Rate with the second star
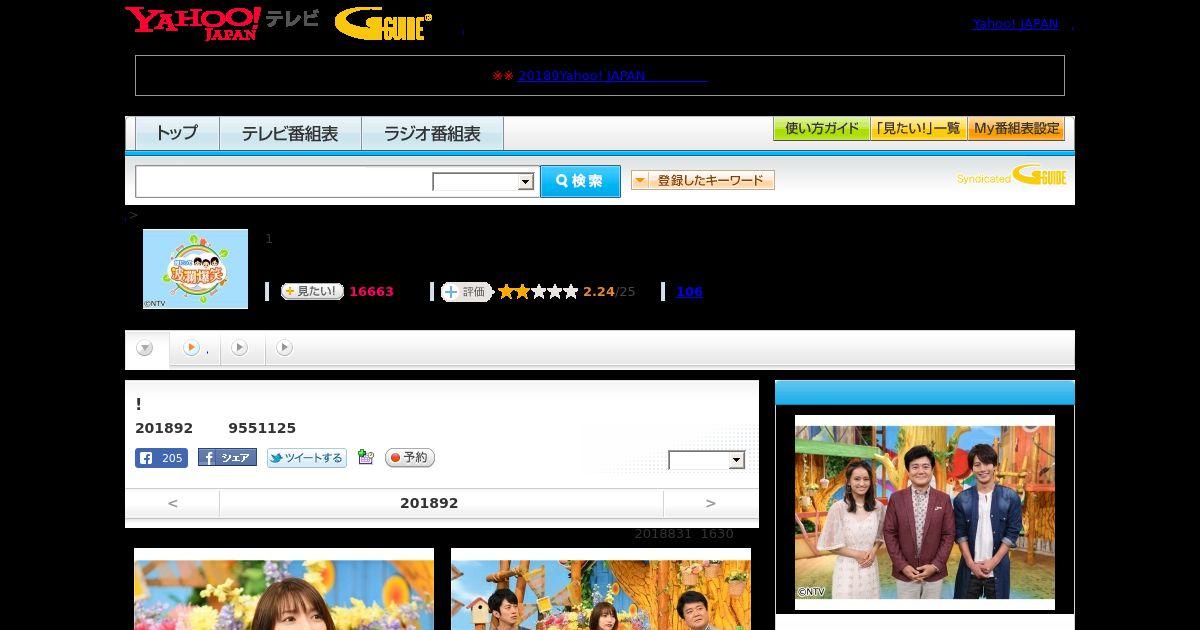 coord(522,292)
